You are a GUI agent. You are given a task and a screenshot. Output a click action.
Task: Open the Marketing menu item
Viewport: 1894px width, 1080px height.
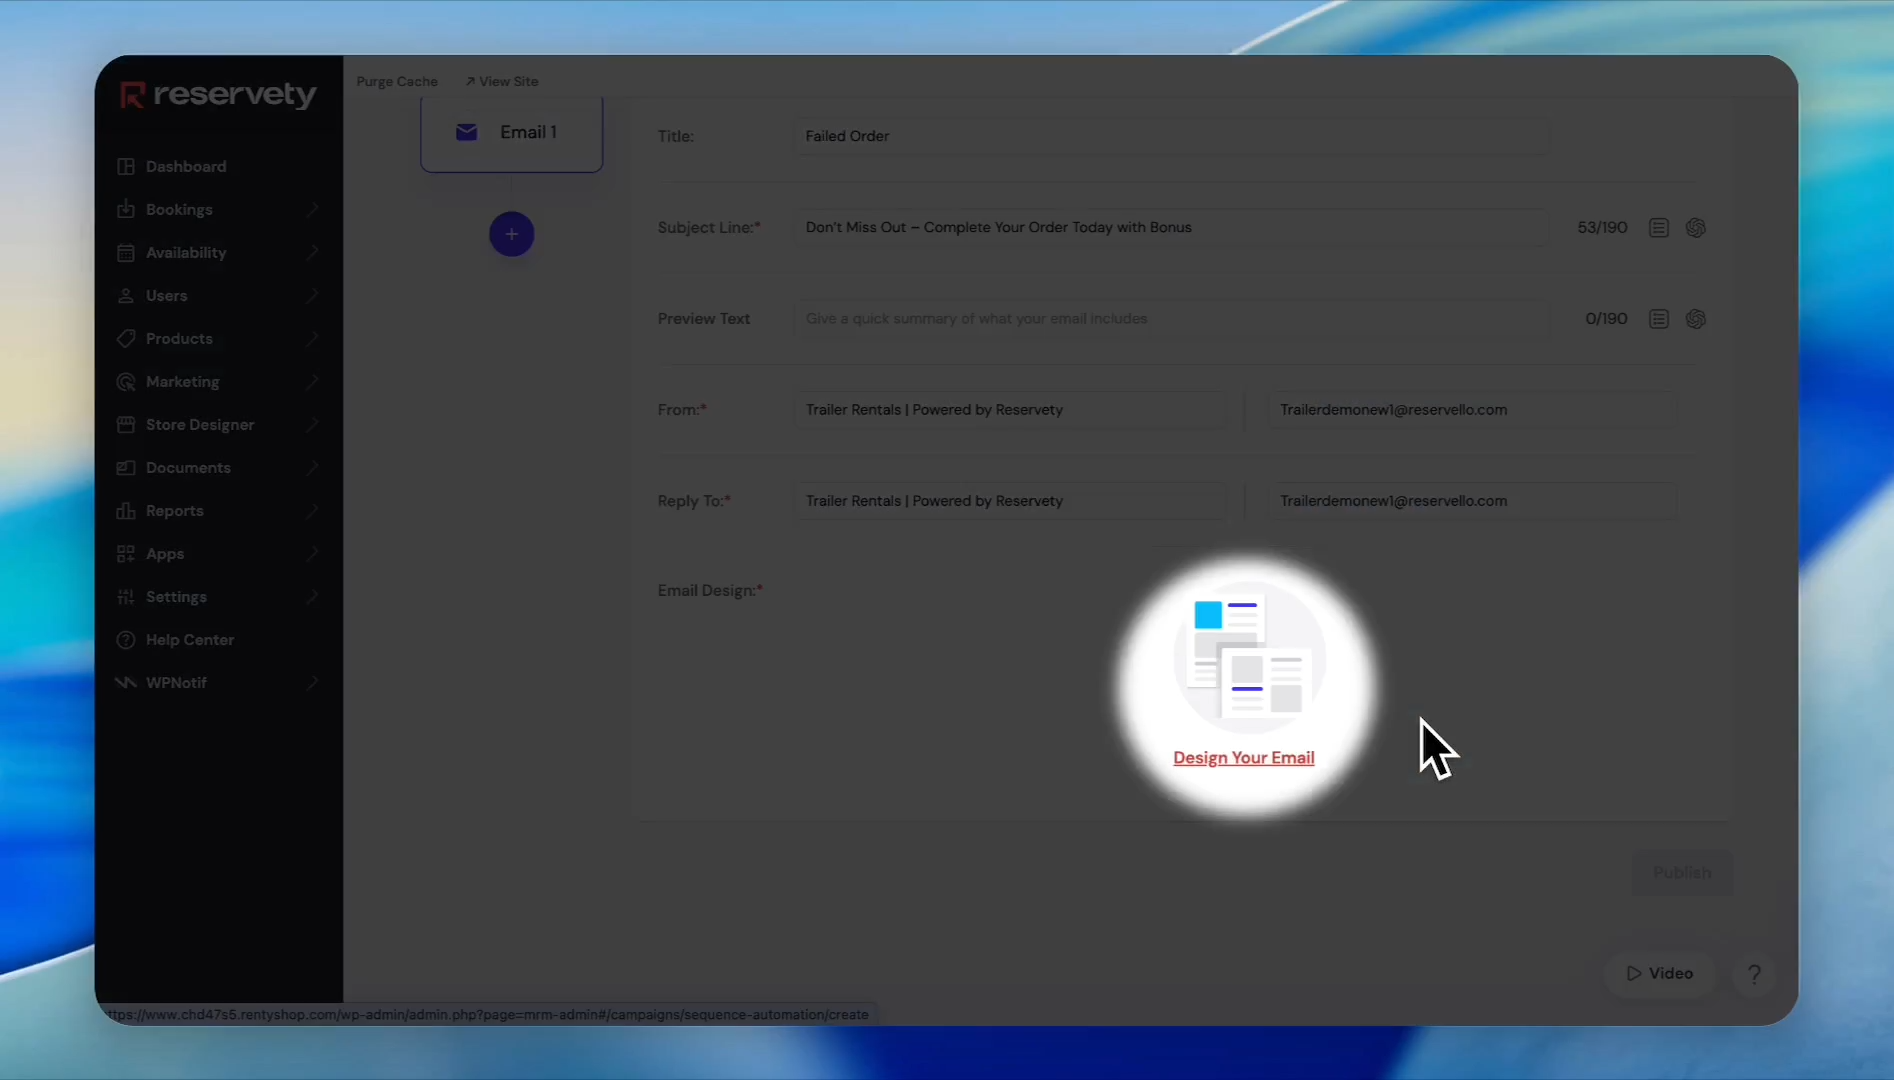click(182, 381)
